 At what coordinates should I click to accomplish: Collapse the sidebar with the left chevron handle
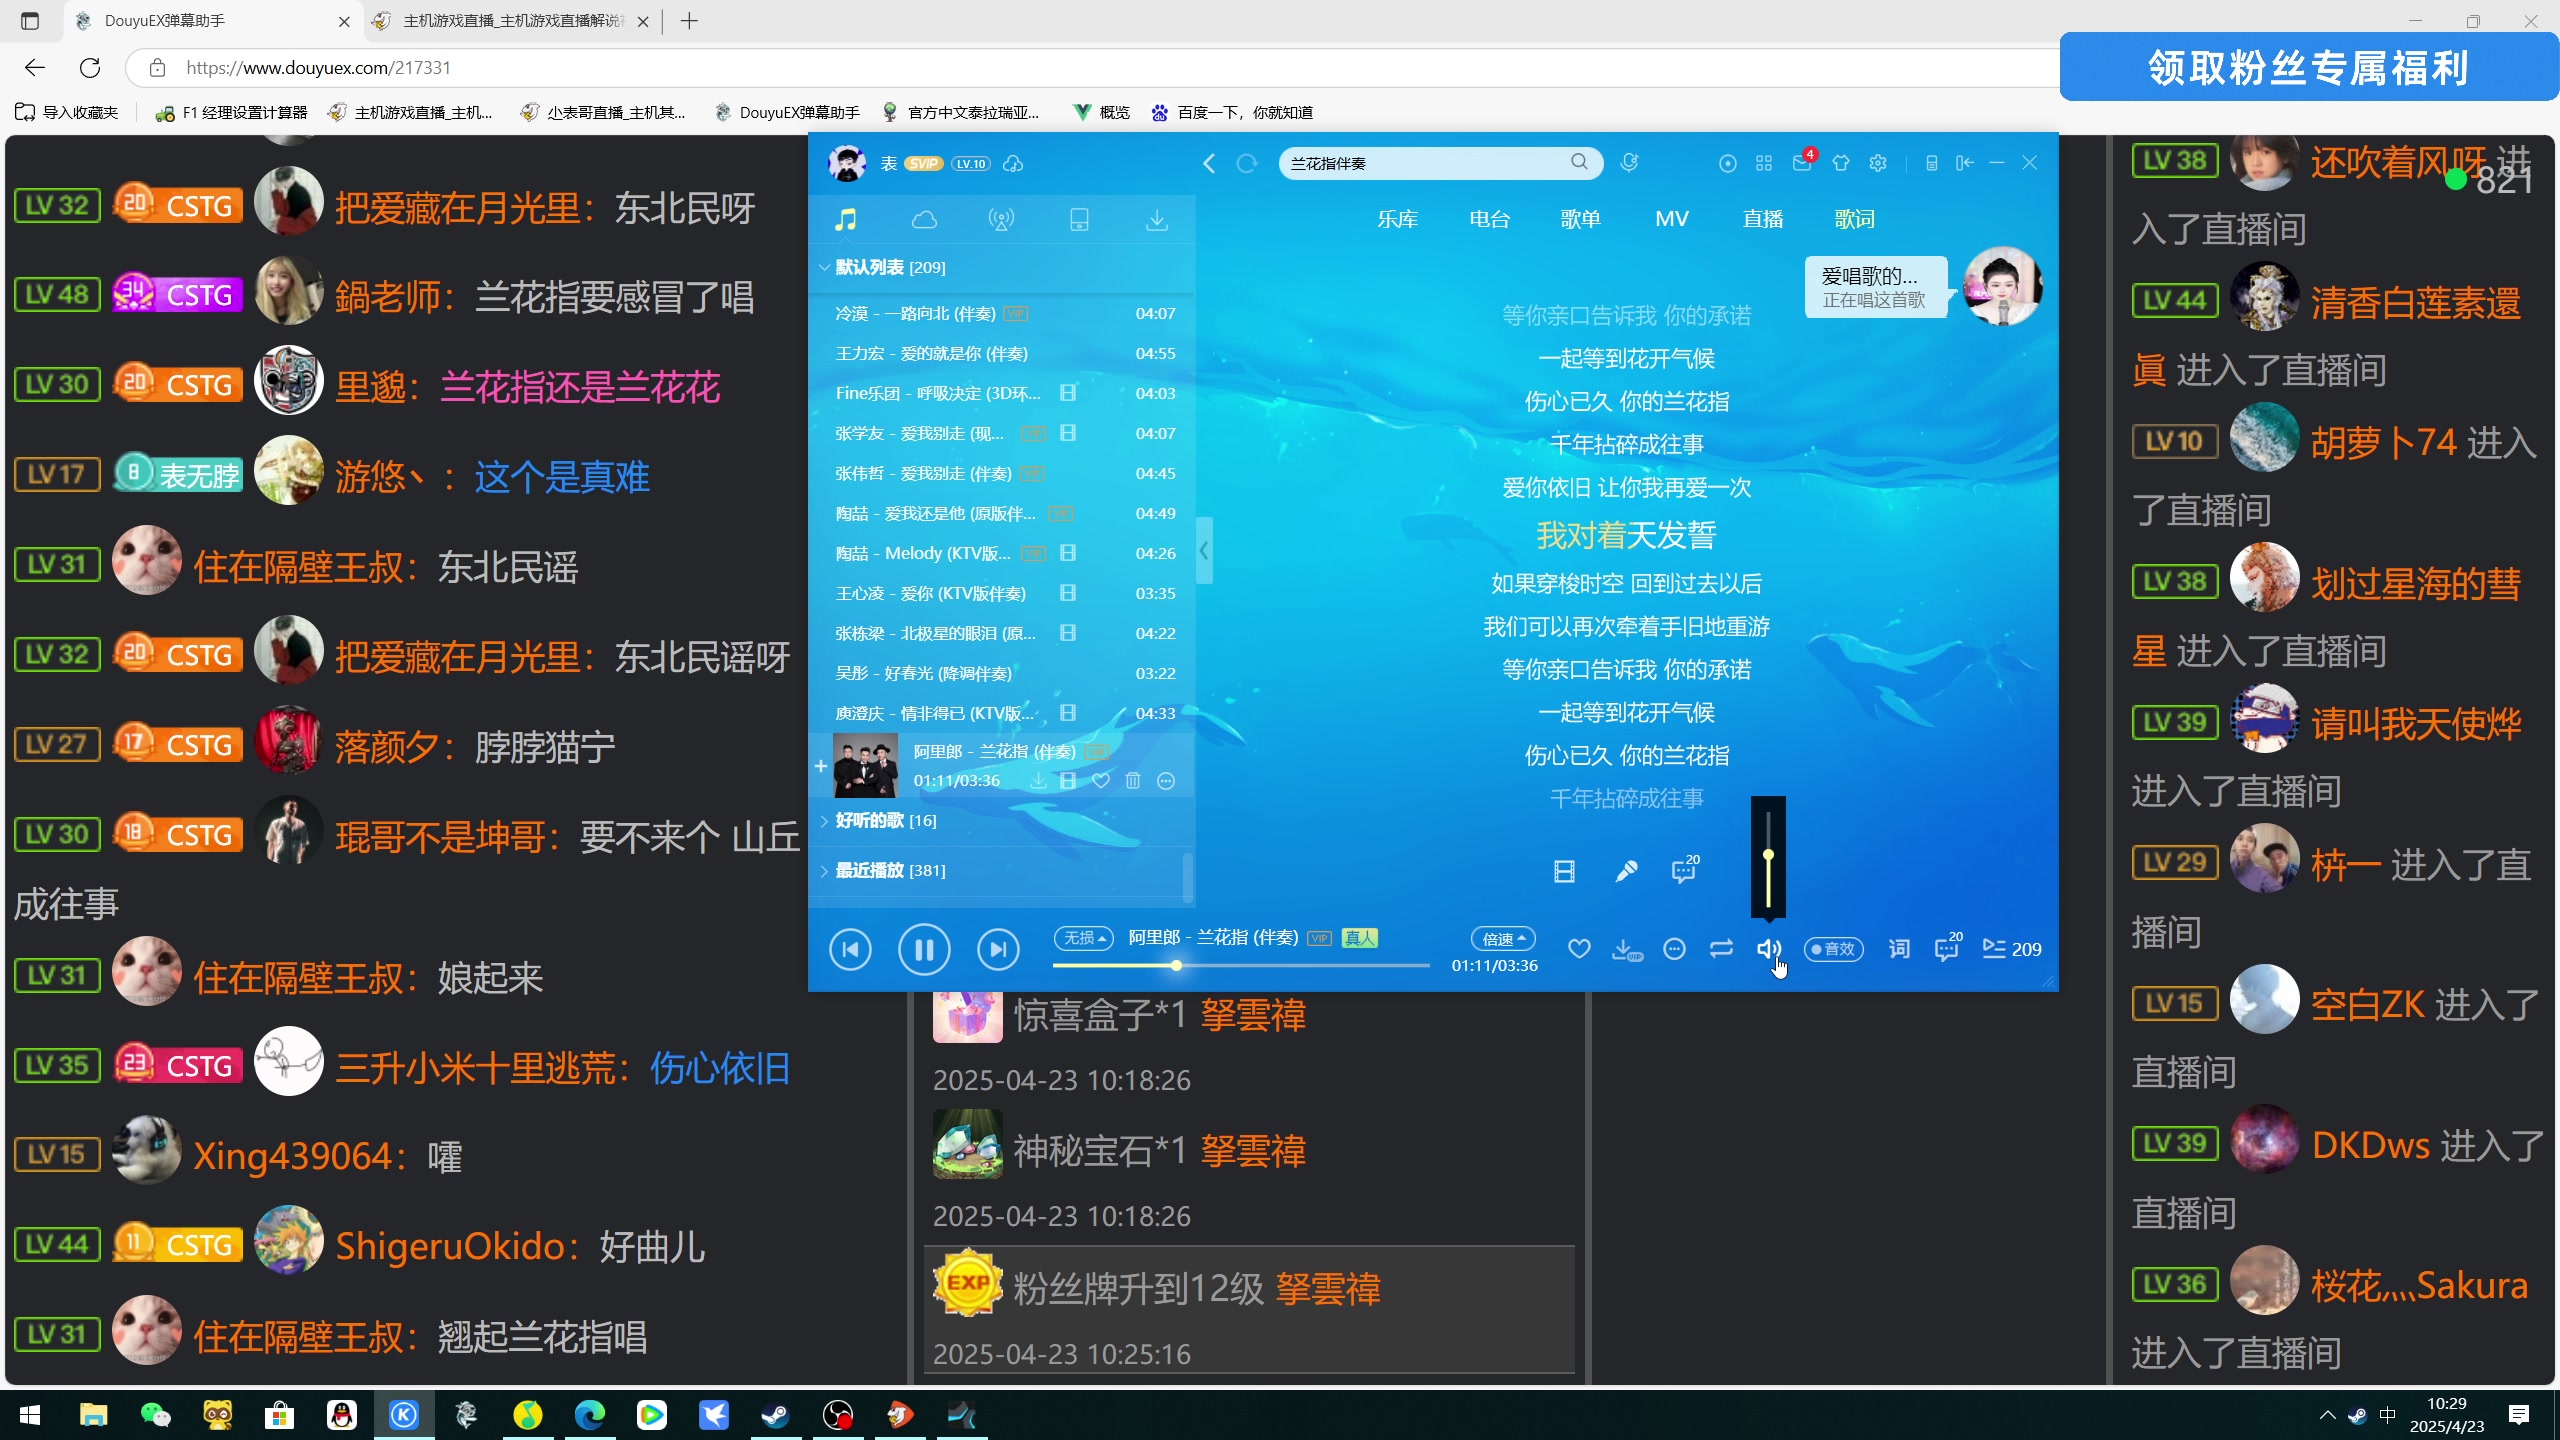[1204, 550]
